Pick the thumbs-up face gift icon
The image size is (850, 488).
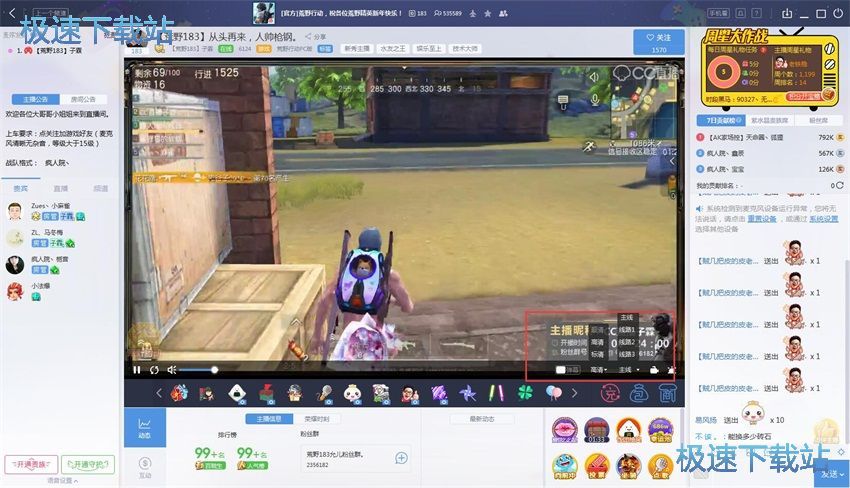(x=410, y=393)
